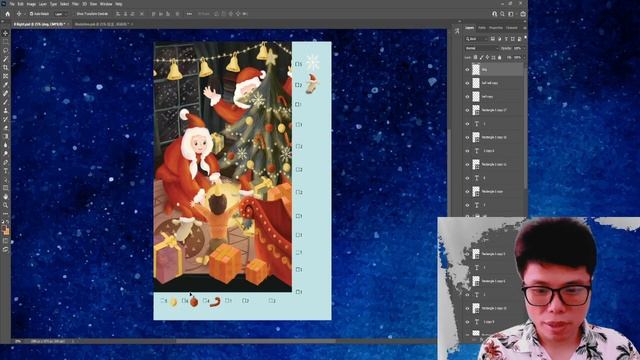Click the zoom percentage field in status bar
The image size is (640, 360).
pos(18,341)
